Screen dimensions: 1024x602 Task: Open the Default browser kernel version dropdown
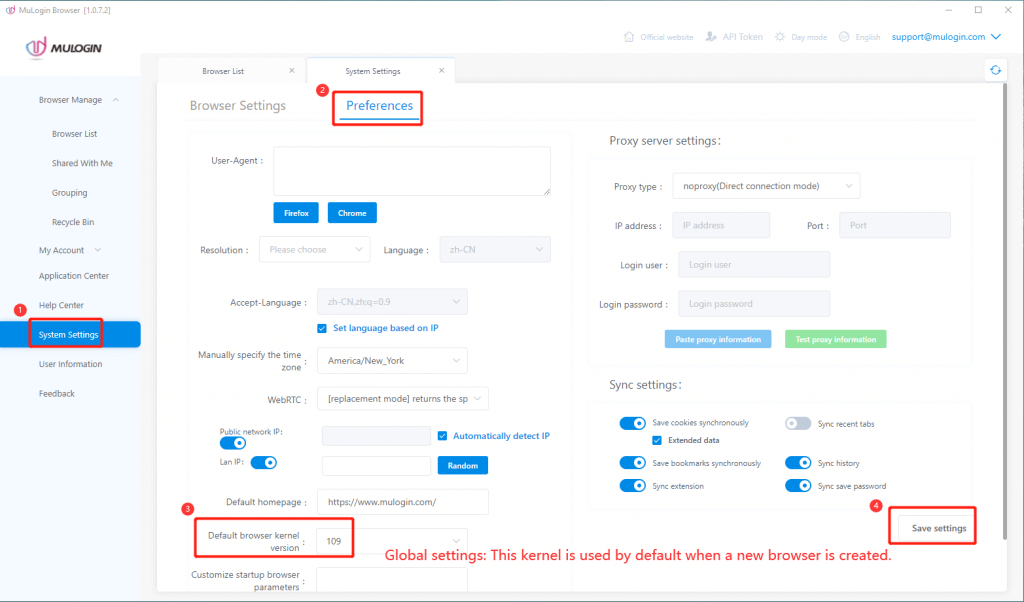(x=392, y=541)
